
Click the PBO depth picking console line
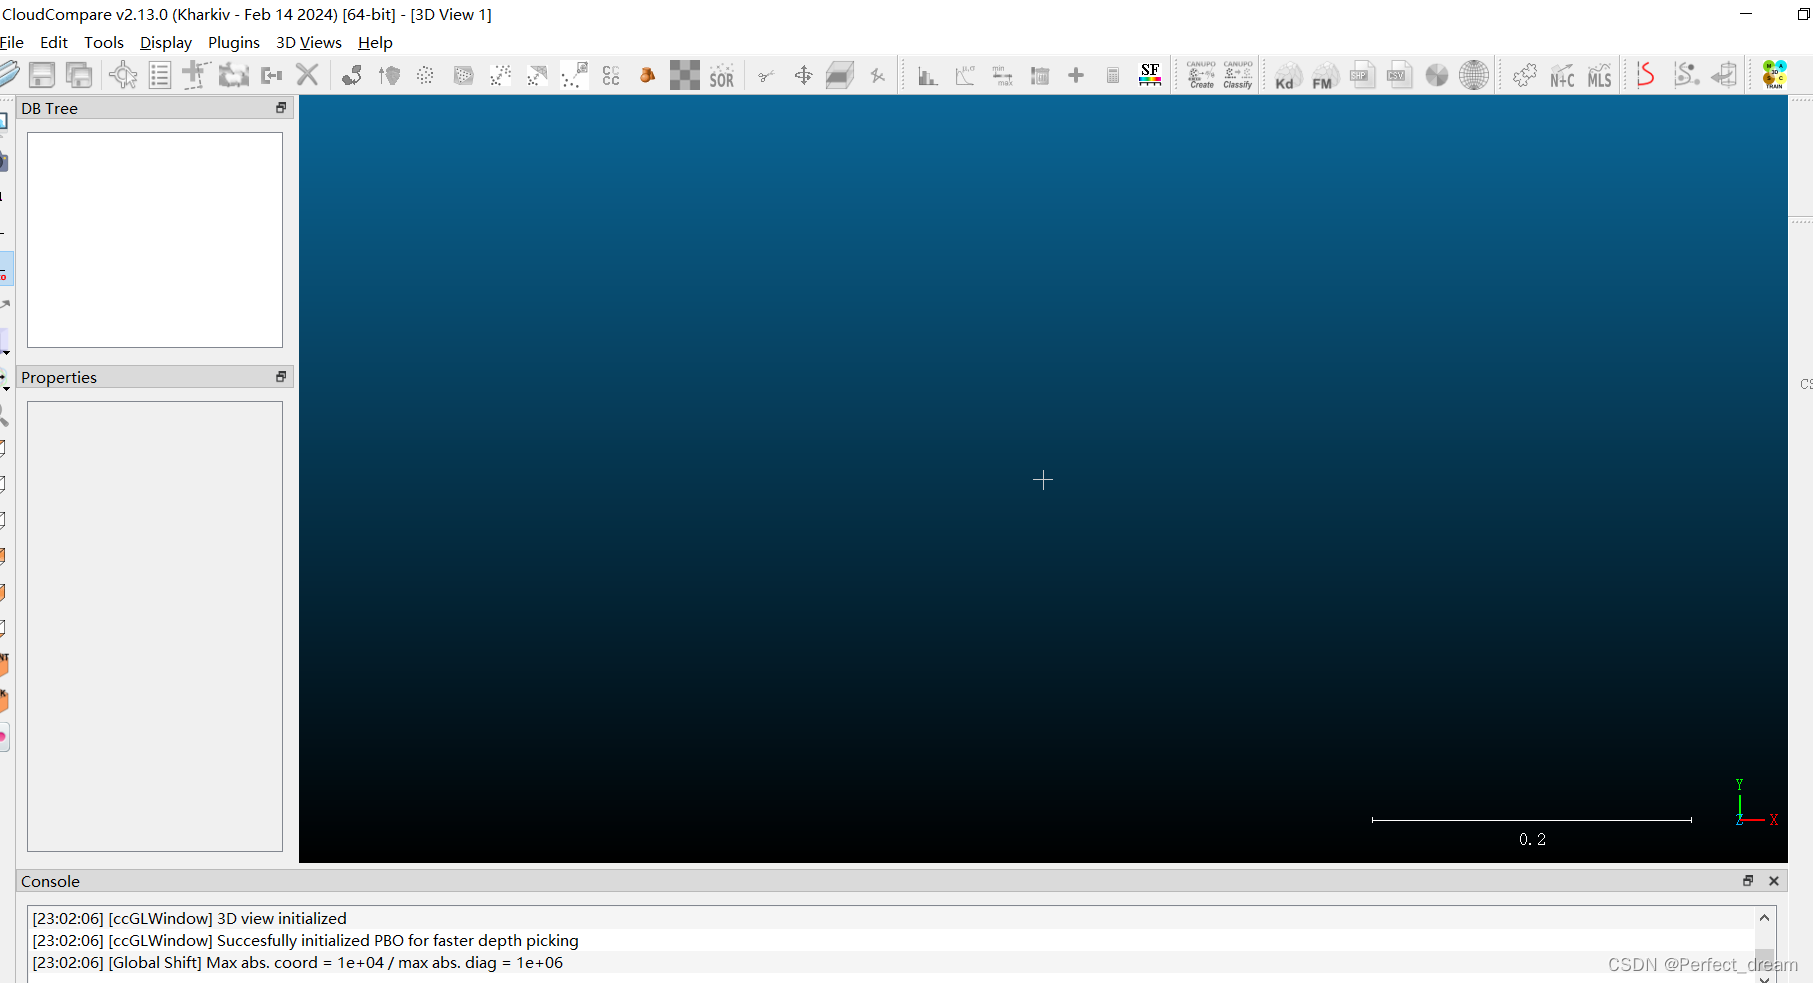305,940
